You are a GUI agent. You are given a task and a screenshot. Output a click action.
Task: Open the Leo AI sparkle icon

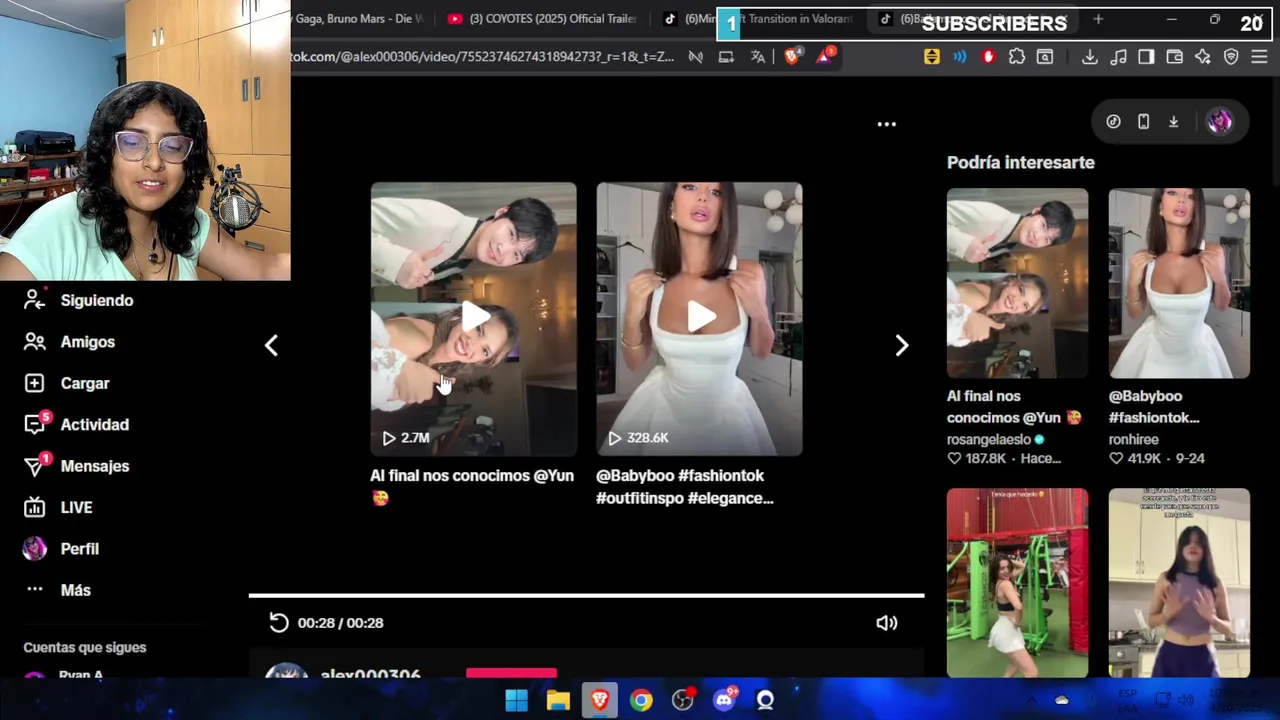pyautogui.click(x=1203, y=57)
